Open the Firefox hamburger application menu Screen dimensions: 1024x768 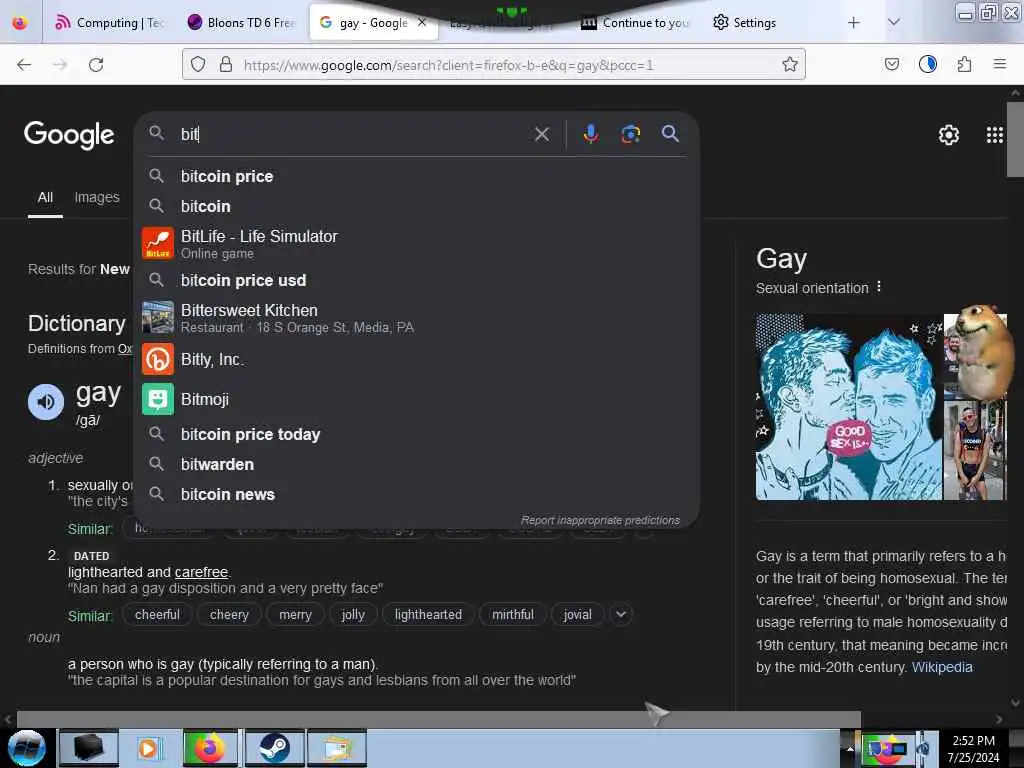(x=999, y=64)
